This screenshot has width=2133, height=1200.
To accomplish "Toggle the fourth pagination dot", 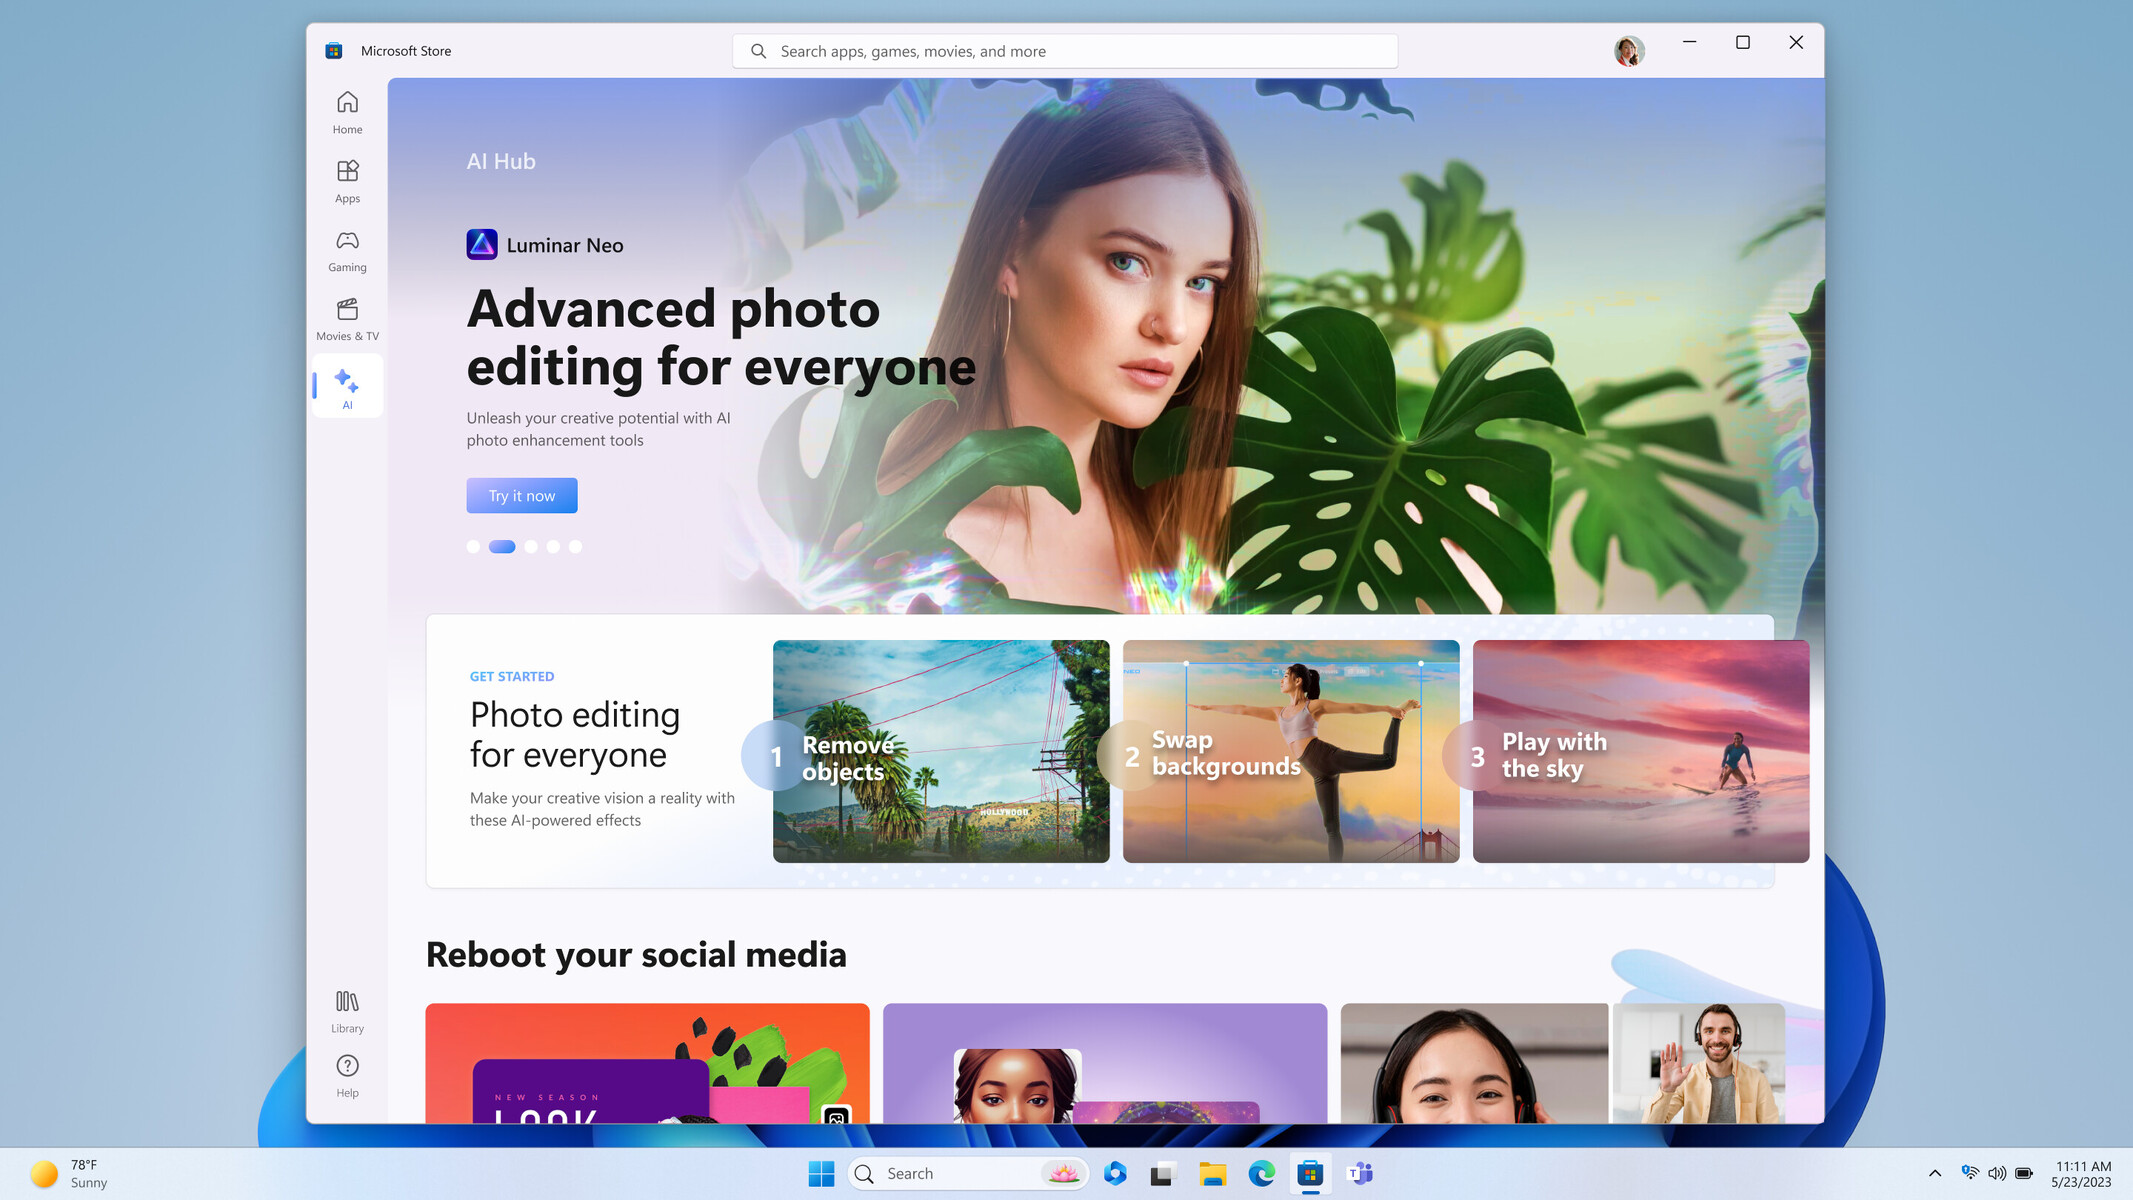I will click(552, 547).
